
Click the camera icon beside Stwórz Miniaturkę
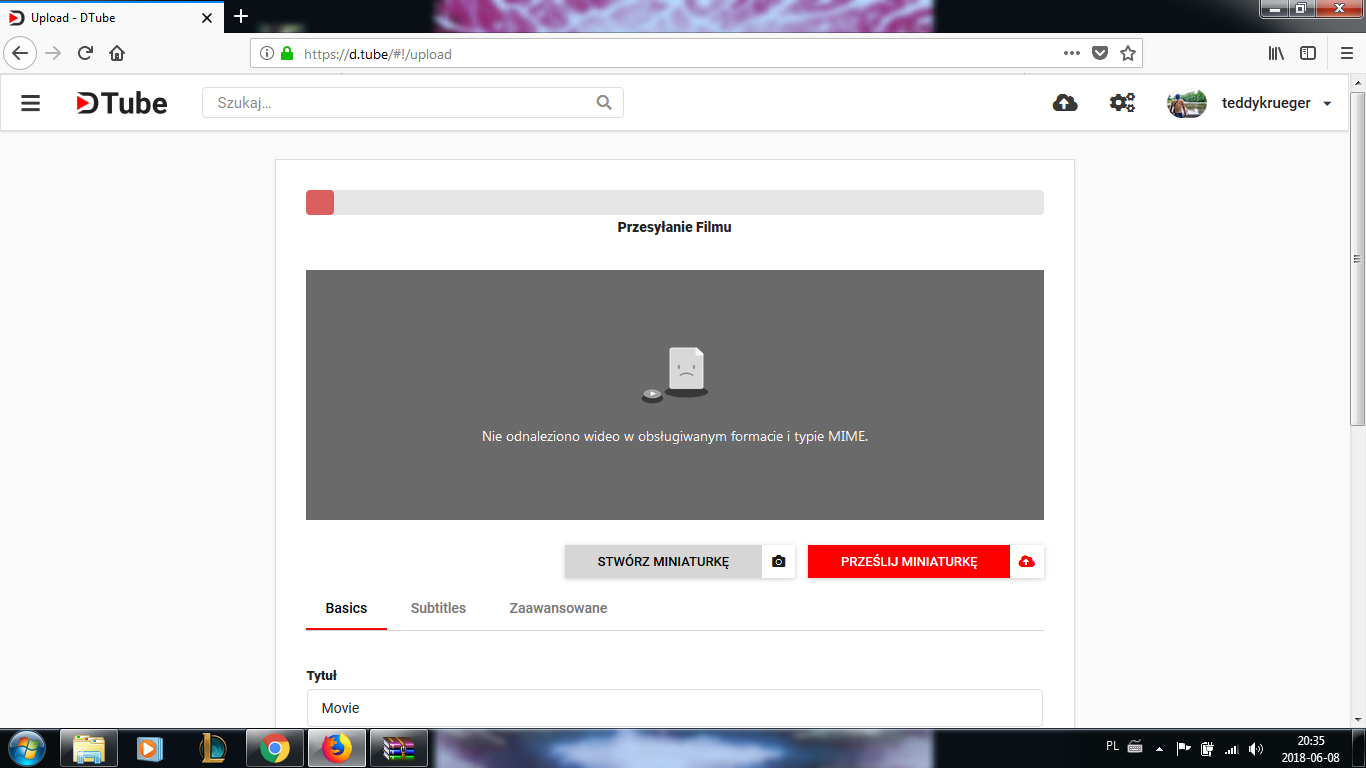[779, 562]
